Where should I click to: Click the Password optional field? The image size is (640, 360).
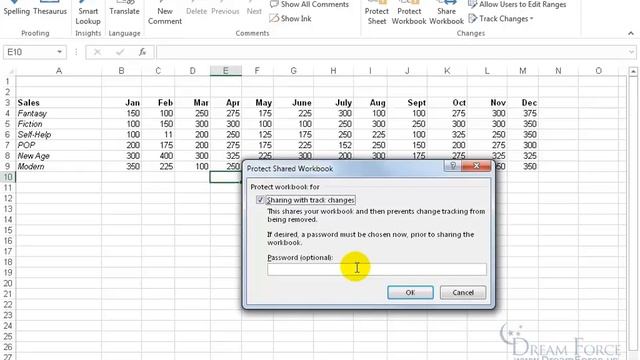click(377, 269)
